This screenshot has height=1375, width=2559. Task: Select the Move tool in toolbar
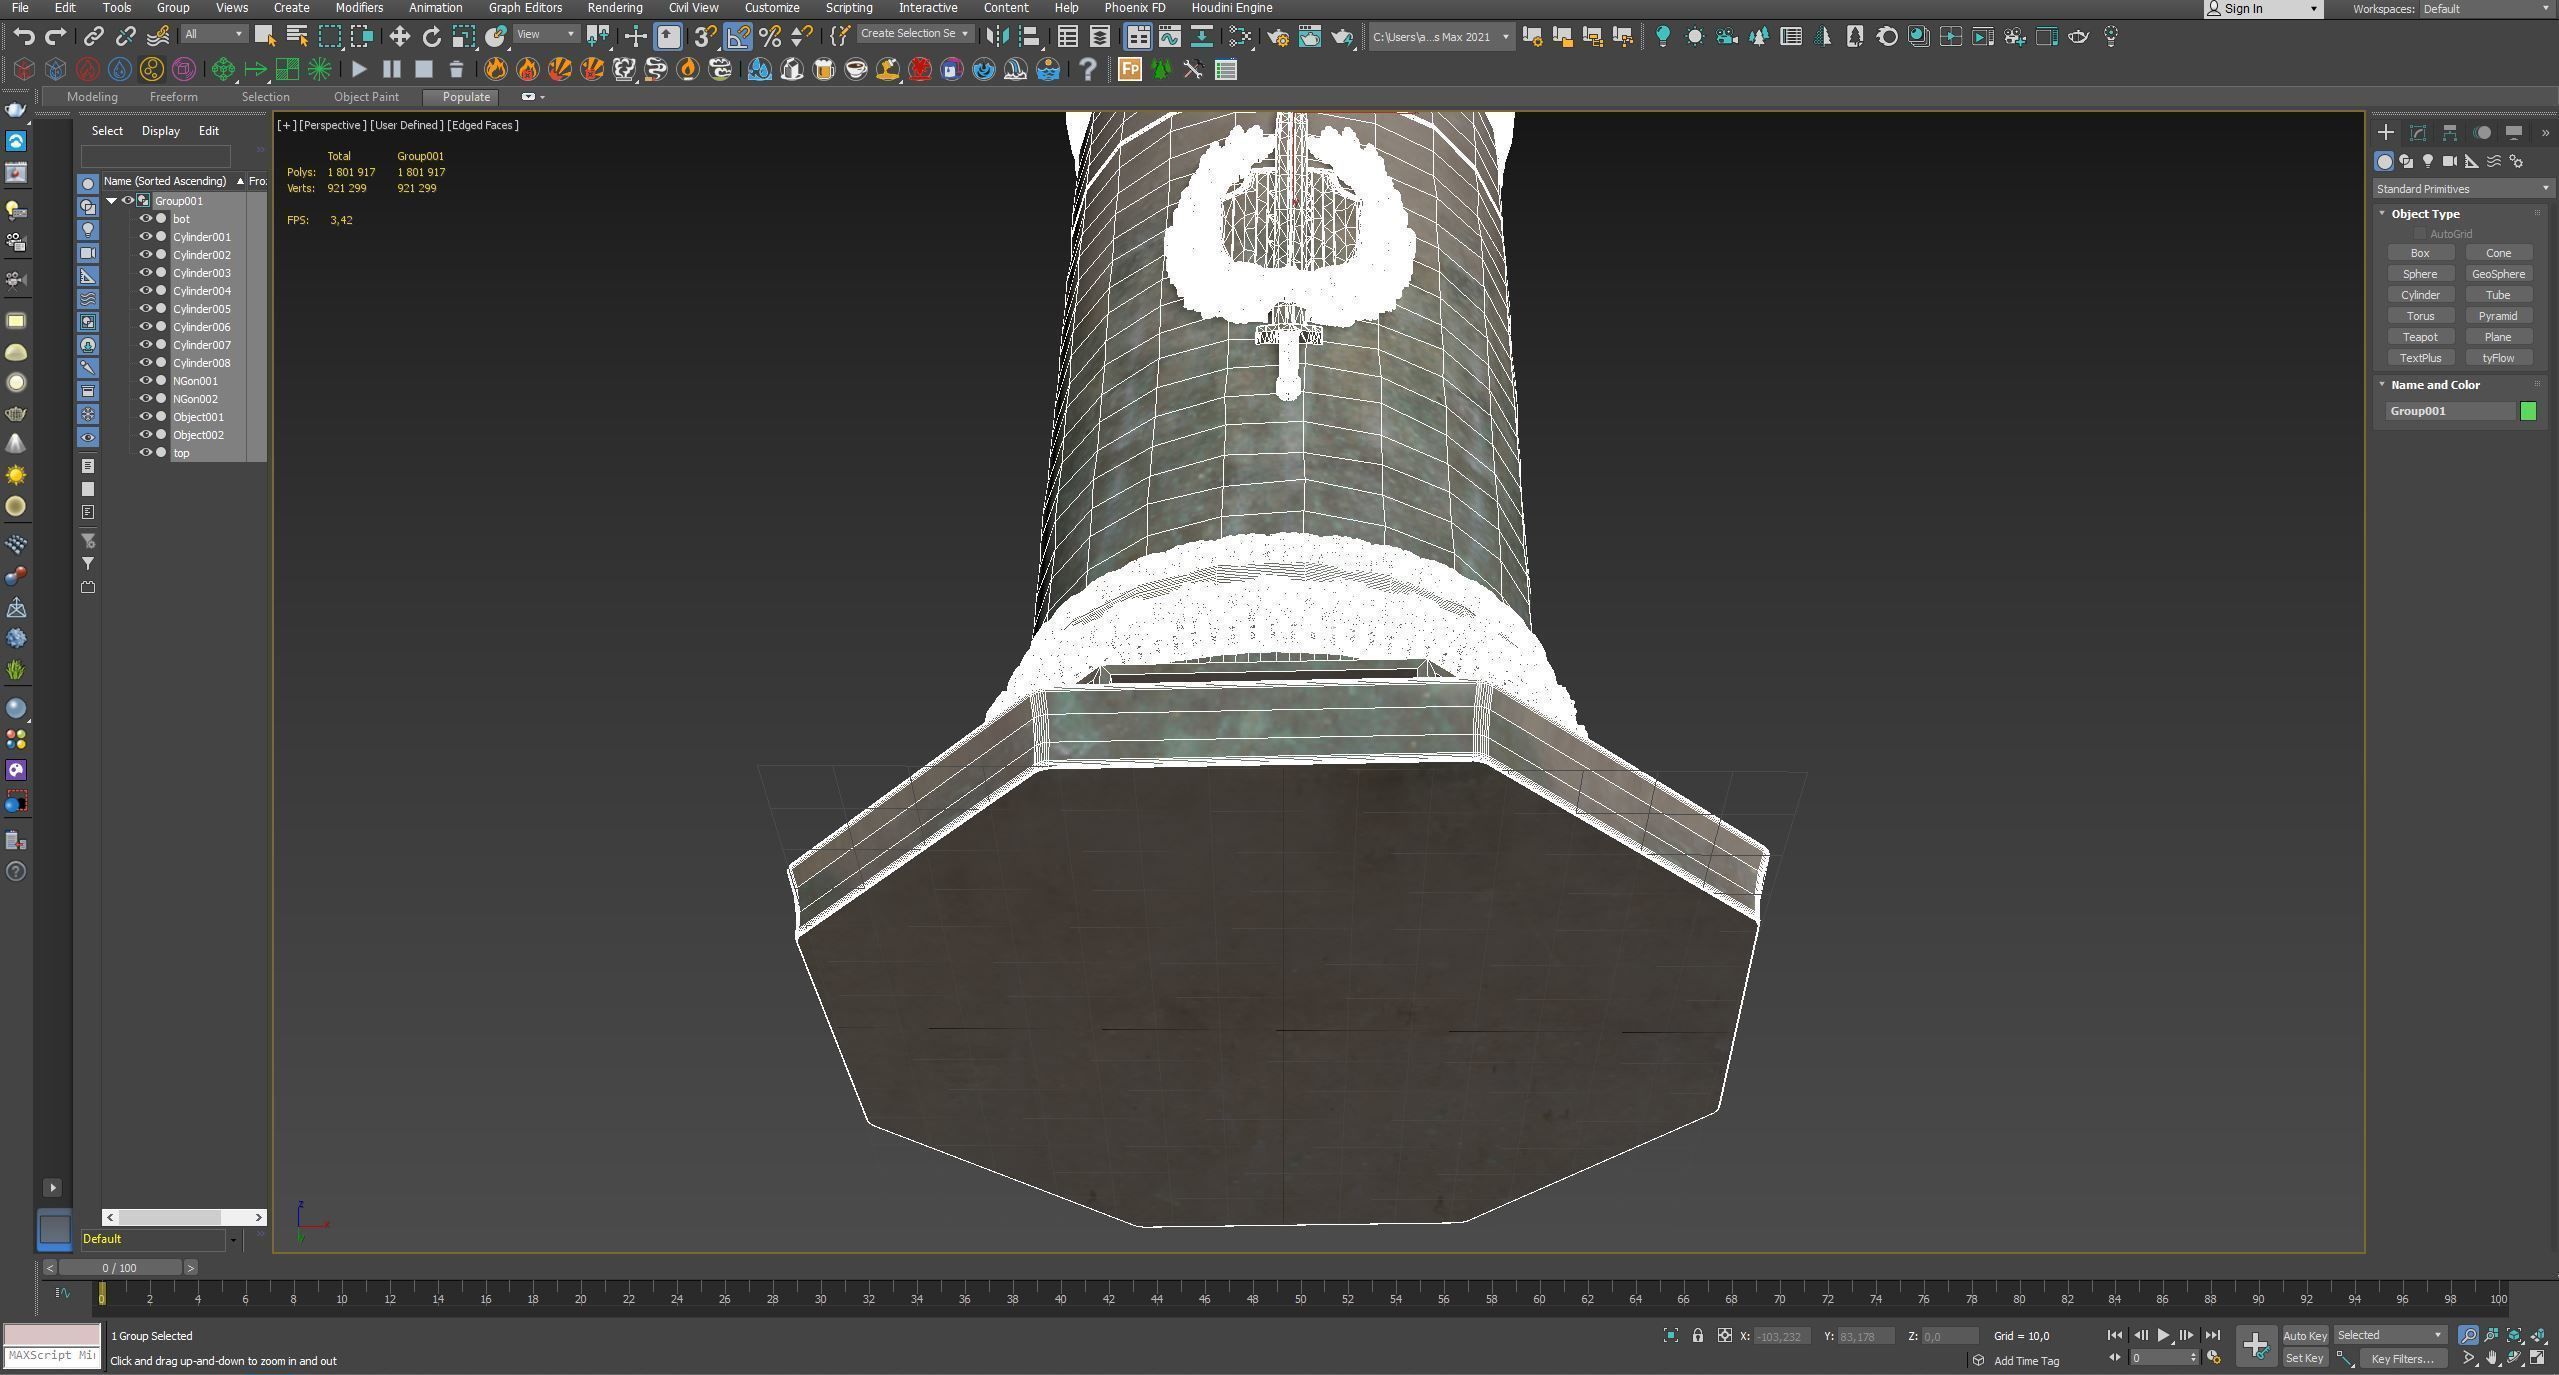click(399, 37)
